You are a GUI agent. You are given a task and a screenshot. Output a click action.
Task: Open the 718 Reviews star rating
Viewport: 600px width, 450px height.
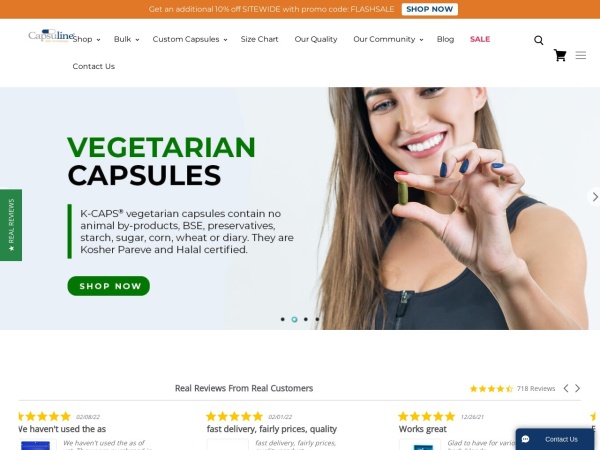click(x=512, y=389)
